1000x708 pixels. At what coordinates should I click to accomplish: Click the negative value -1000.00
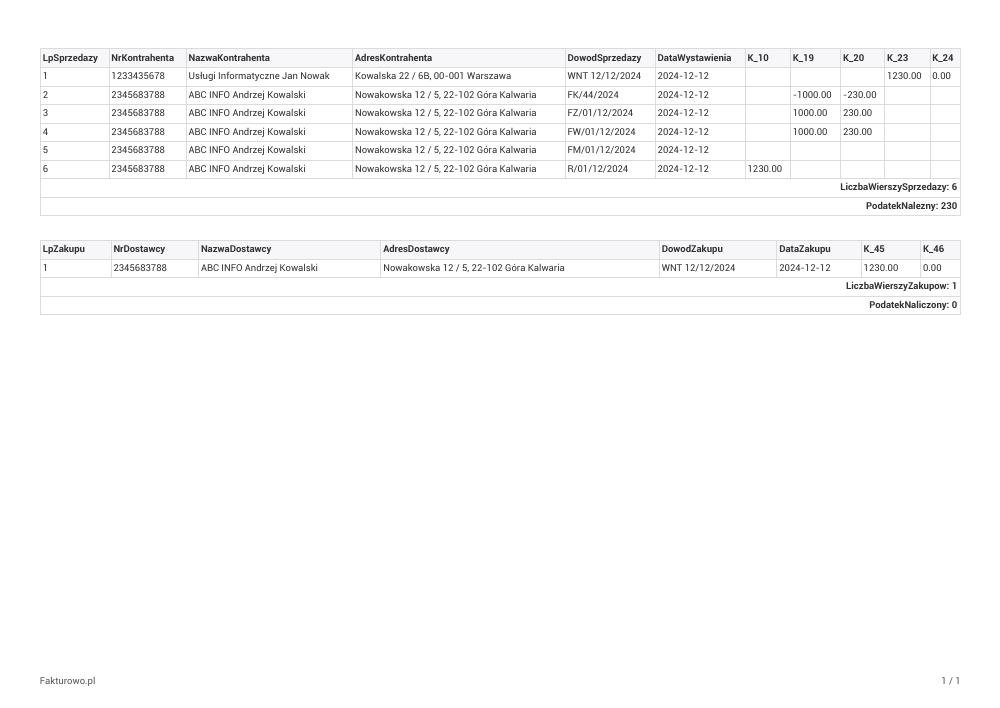click(812, 95)
